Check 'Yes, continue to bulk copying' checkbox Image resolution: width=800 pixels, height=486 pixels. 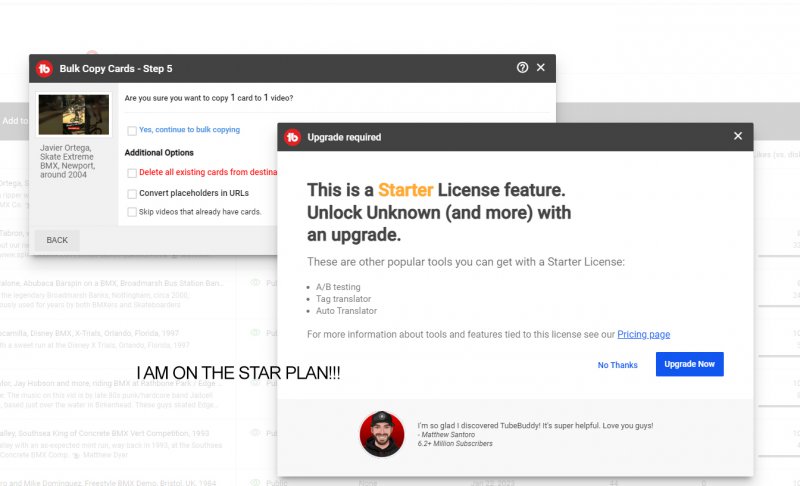(x=132, y=130)
